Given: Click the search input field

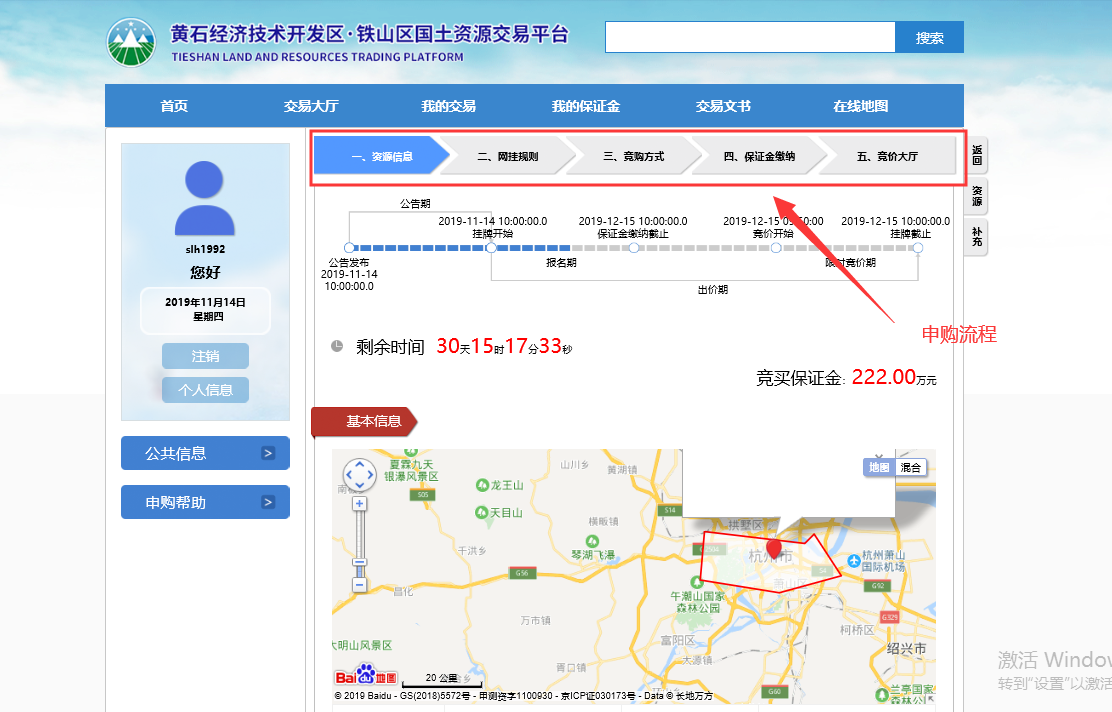Looking at the screenshot, I should click(749, 38).
